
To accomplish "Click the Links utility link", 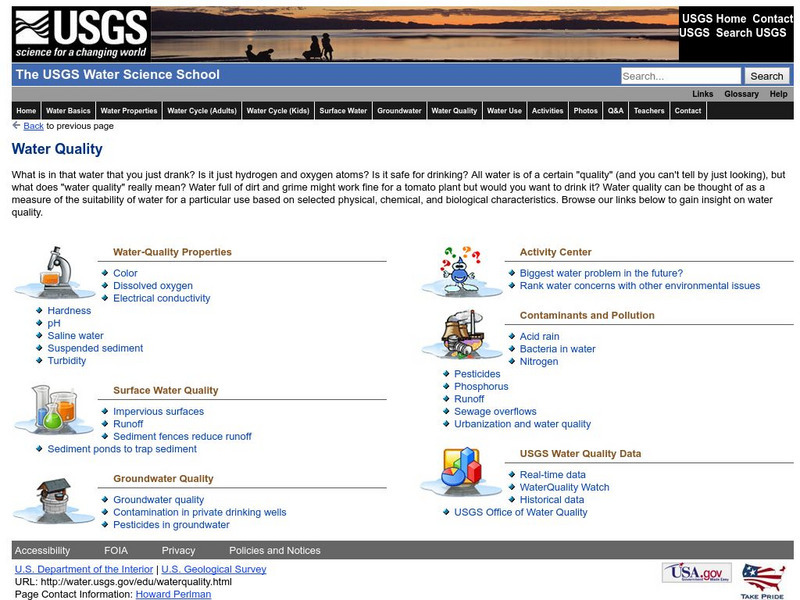I will (x=703, y=94).
